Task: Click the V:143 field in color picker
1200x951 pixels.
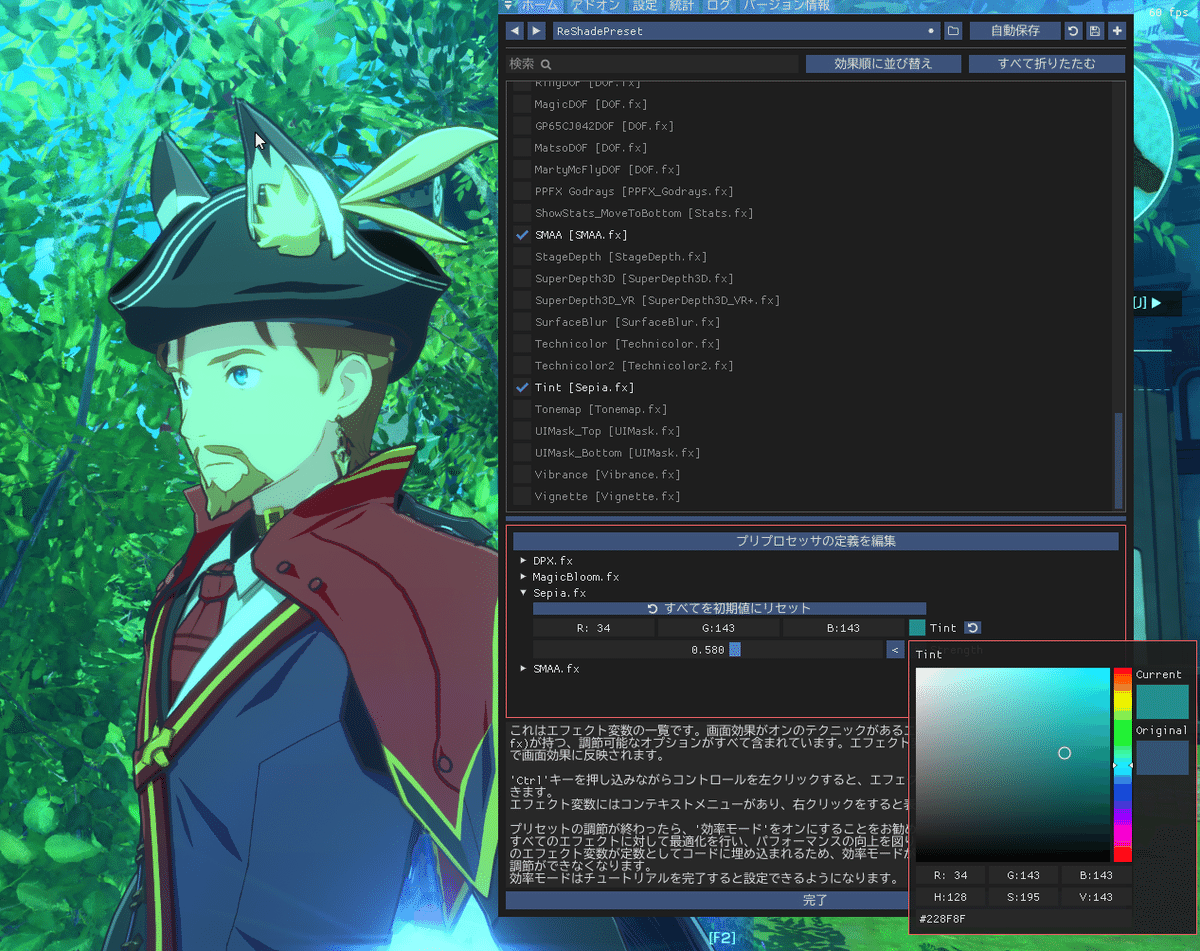Action: click(1096, 897)
